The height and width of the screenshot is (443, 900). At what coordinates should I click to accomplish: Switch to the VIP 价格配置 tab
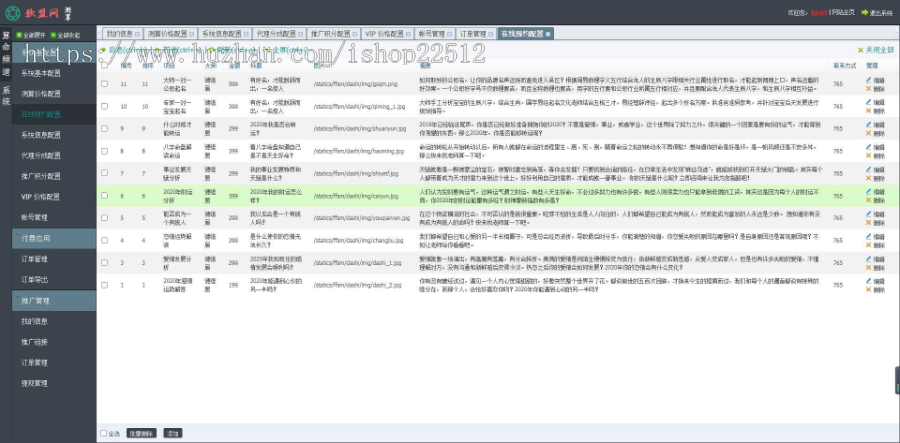387,34
